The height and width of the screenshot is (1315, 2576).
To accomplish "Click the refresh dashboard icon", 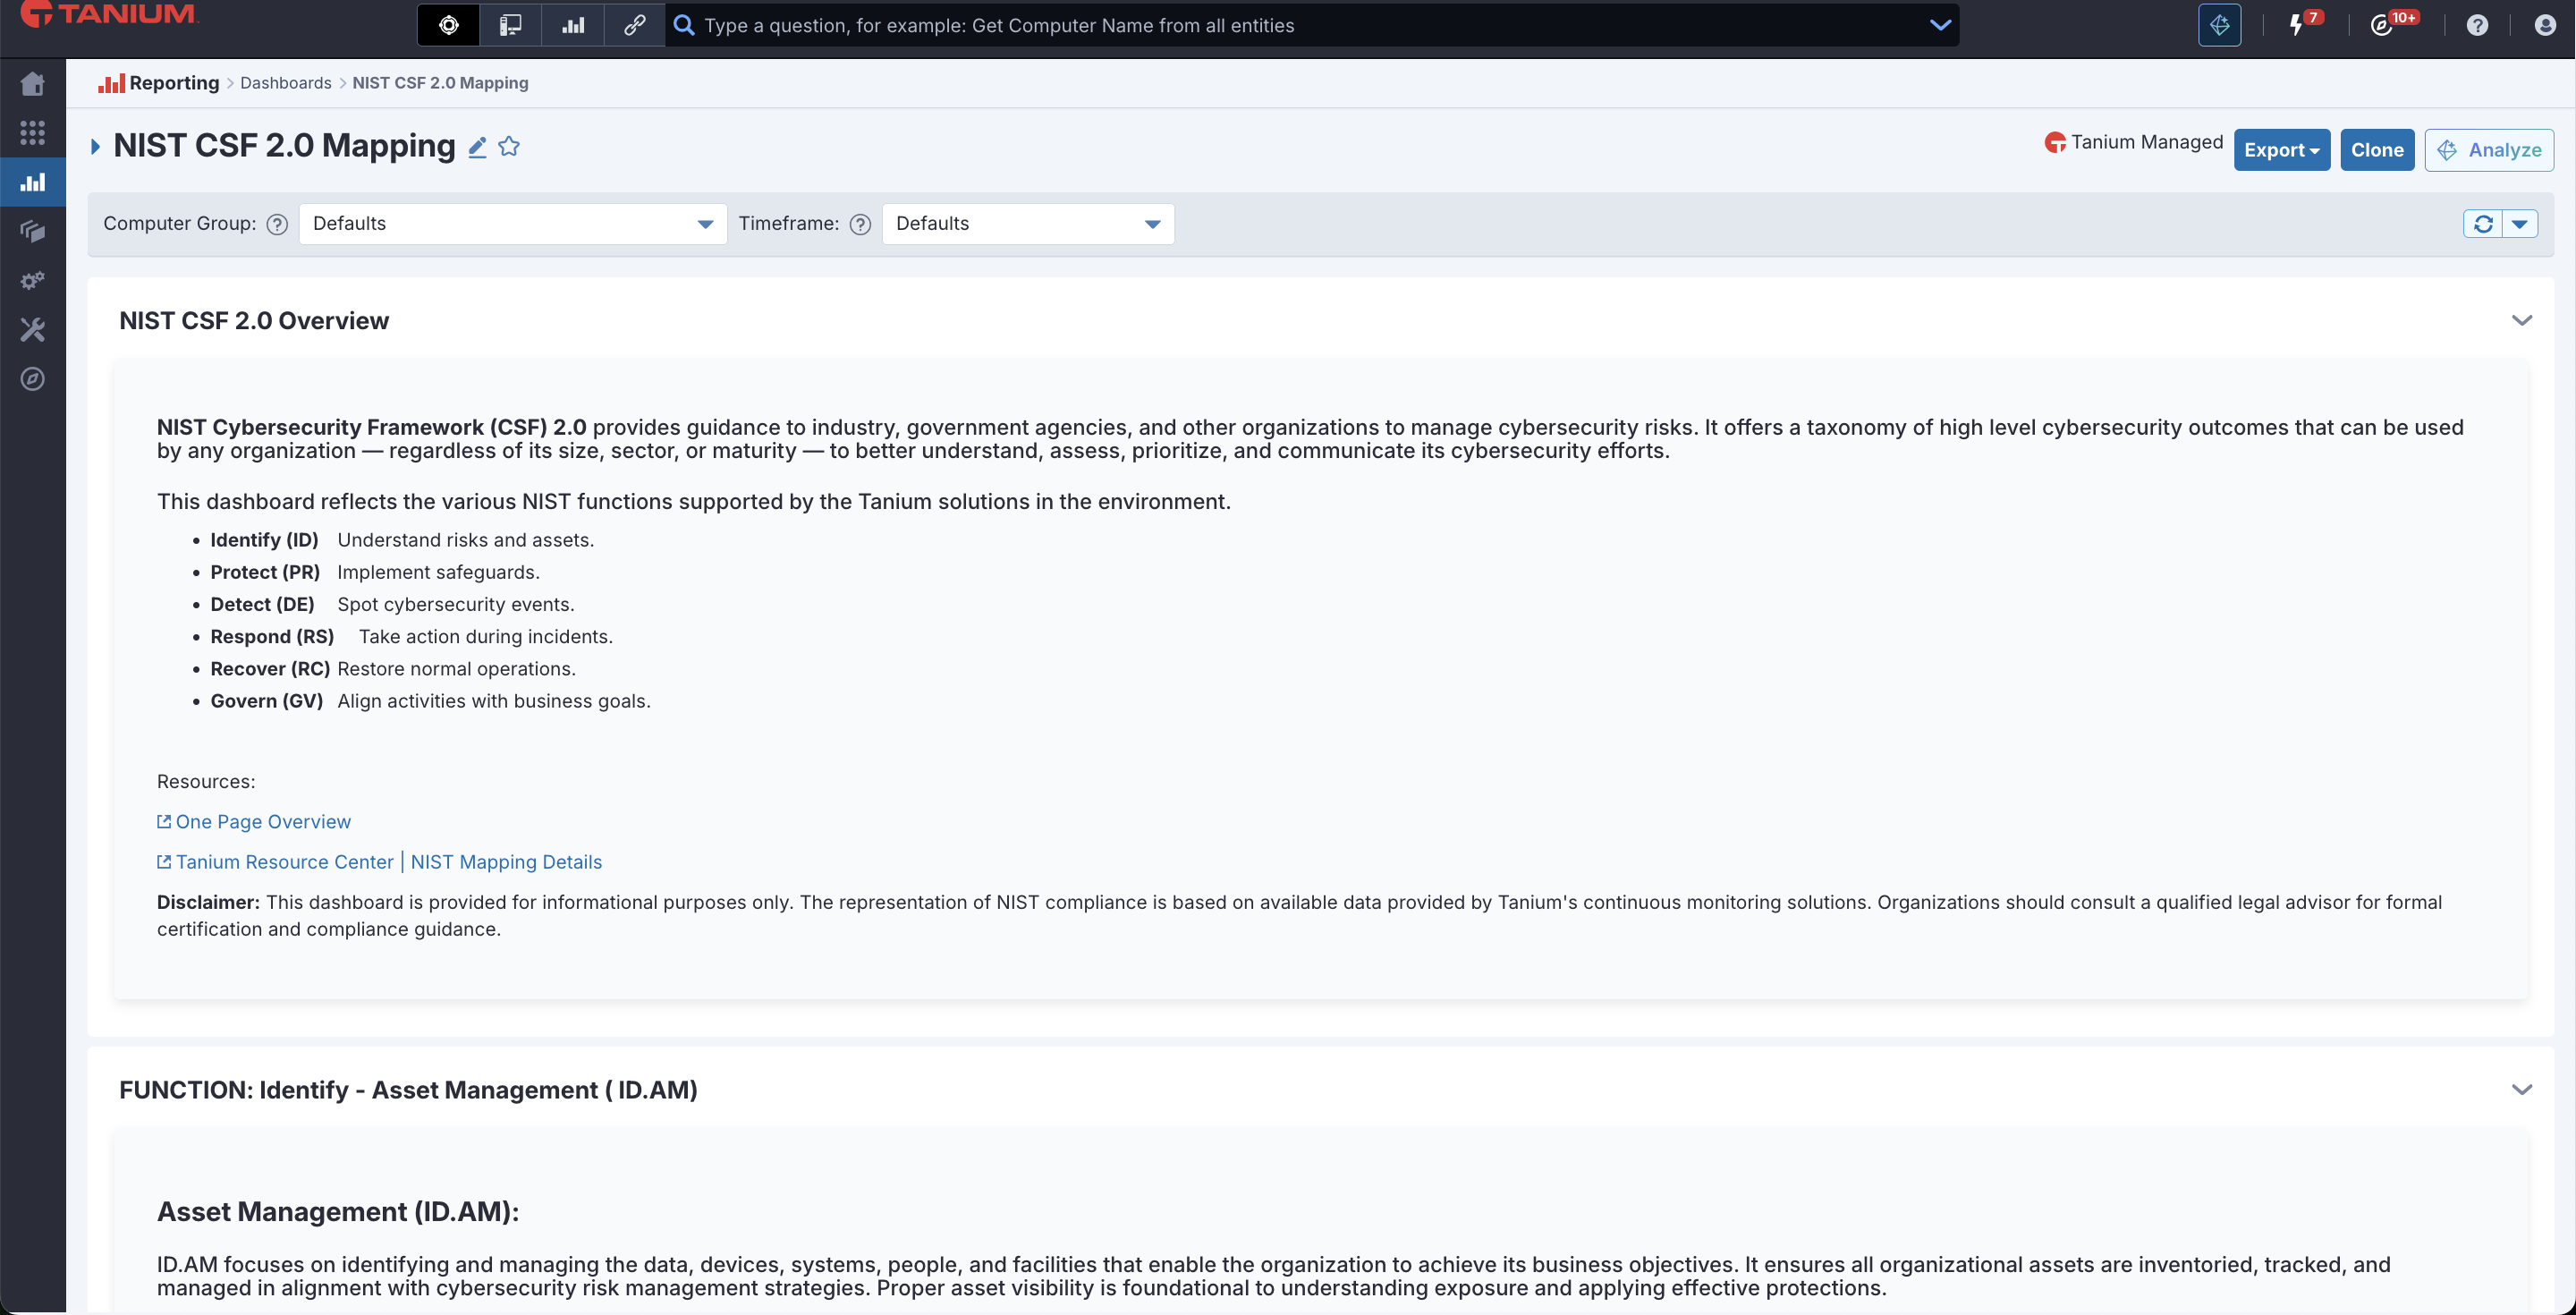I will tap(2482, 224).
